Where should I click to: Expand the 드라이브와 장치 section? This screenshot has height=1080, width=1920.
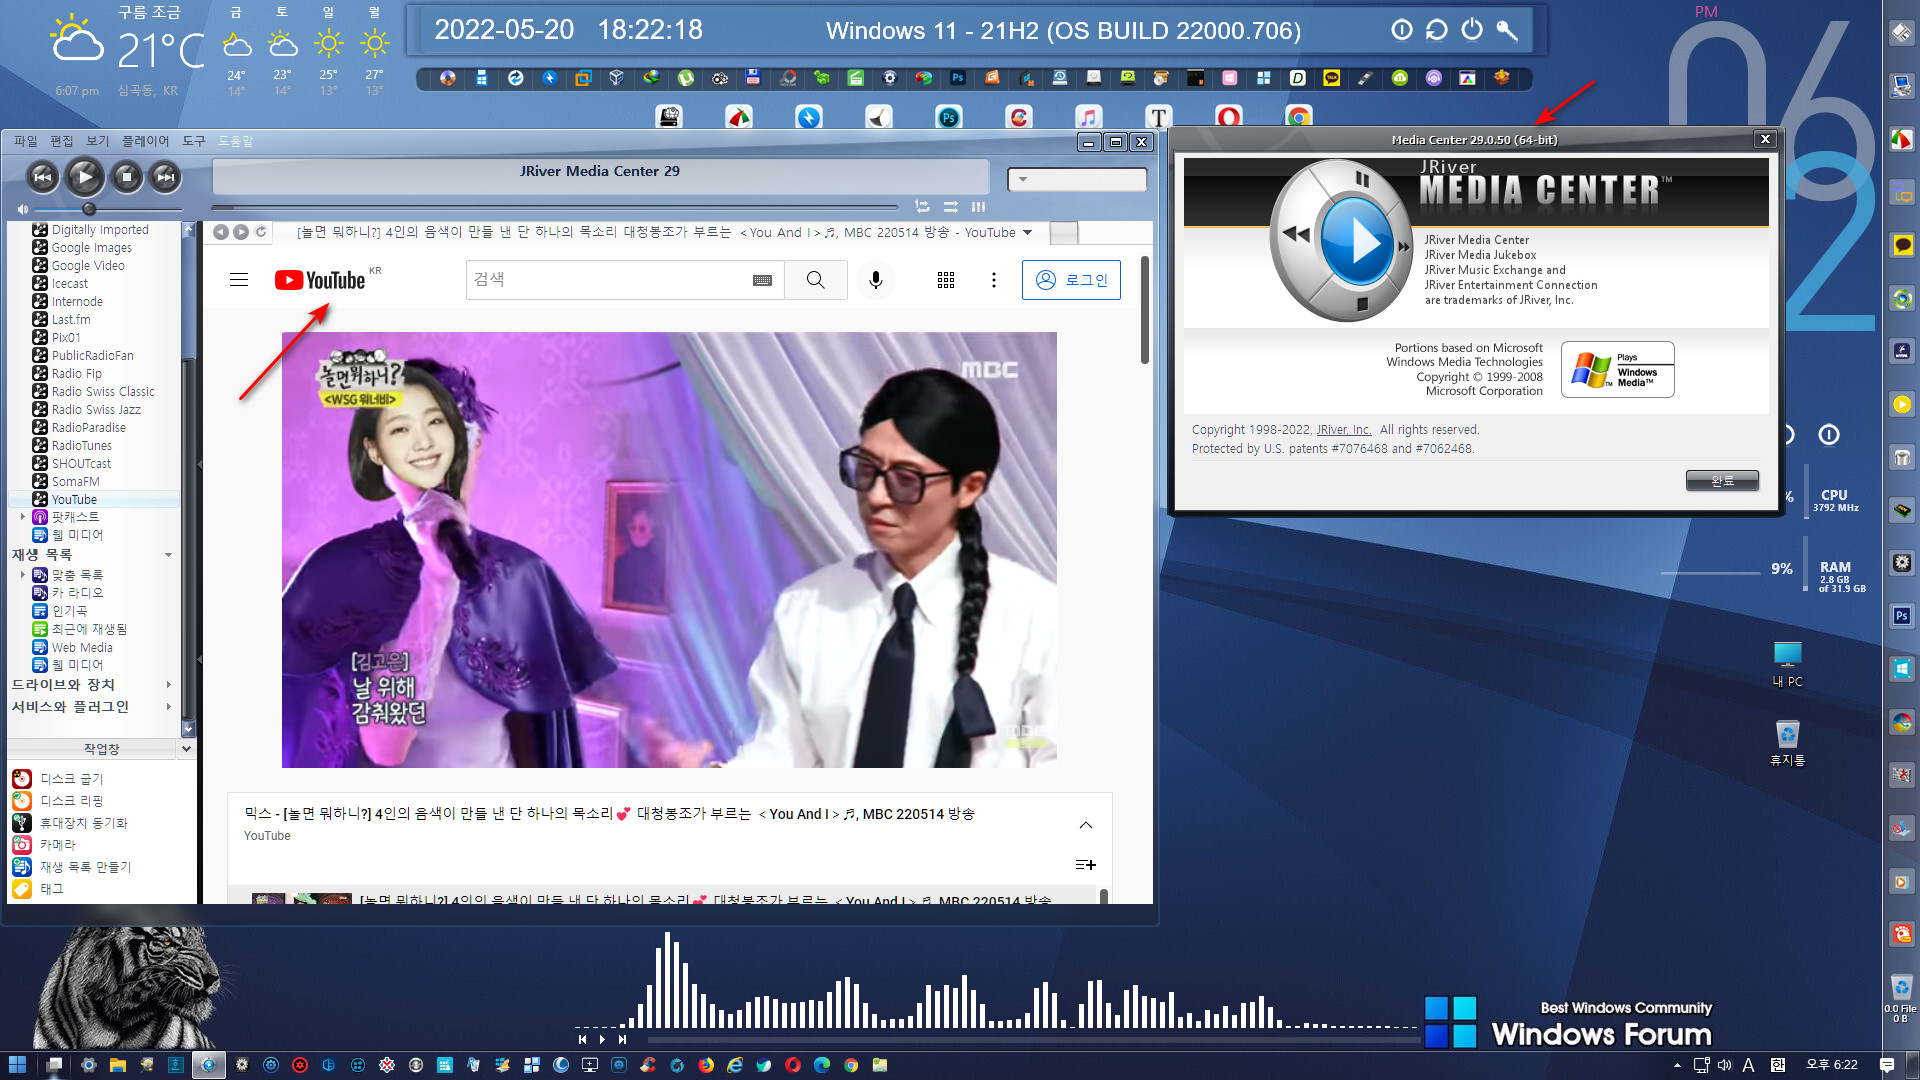pos(168,685)
